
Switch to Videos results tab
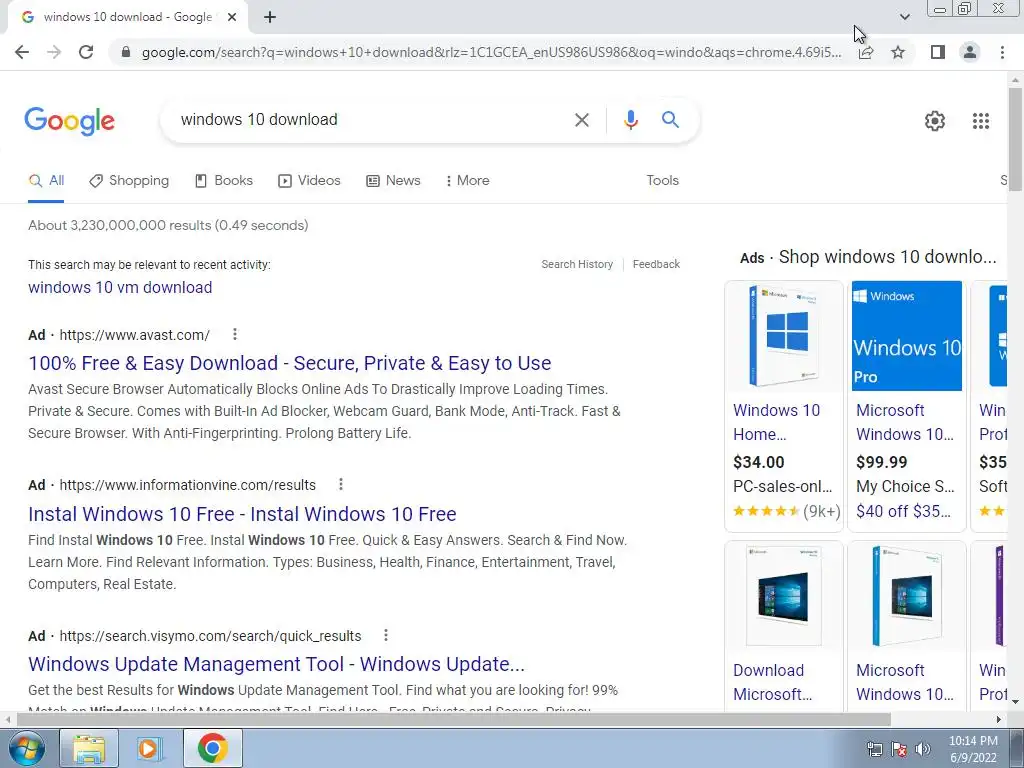coord(310,181)
